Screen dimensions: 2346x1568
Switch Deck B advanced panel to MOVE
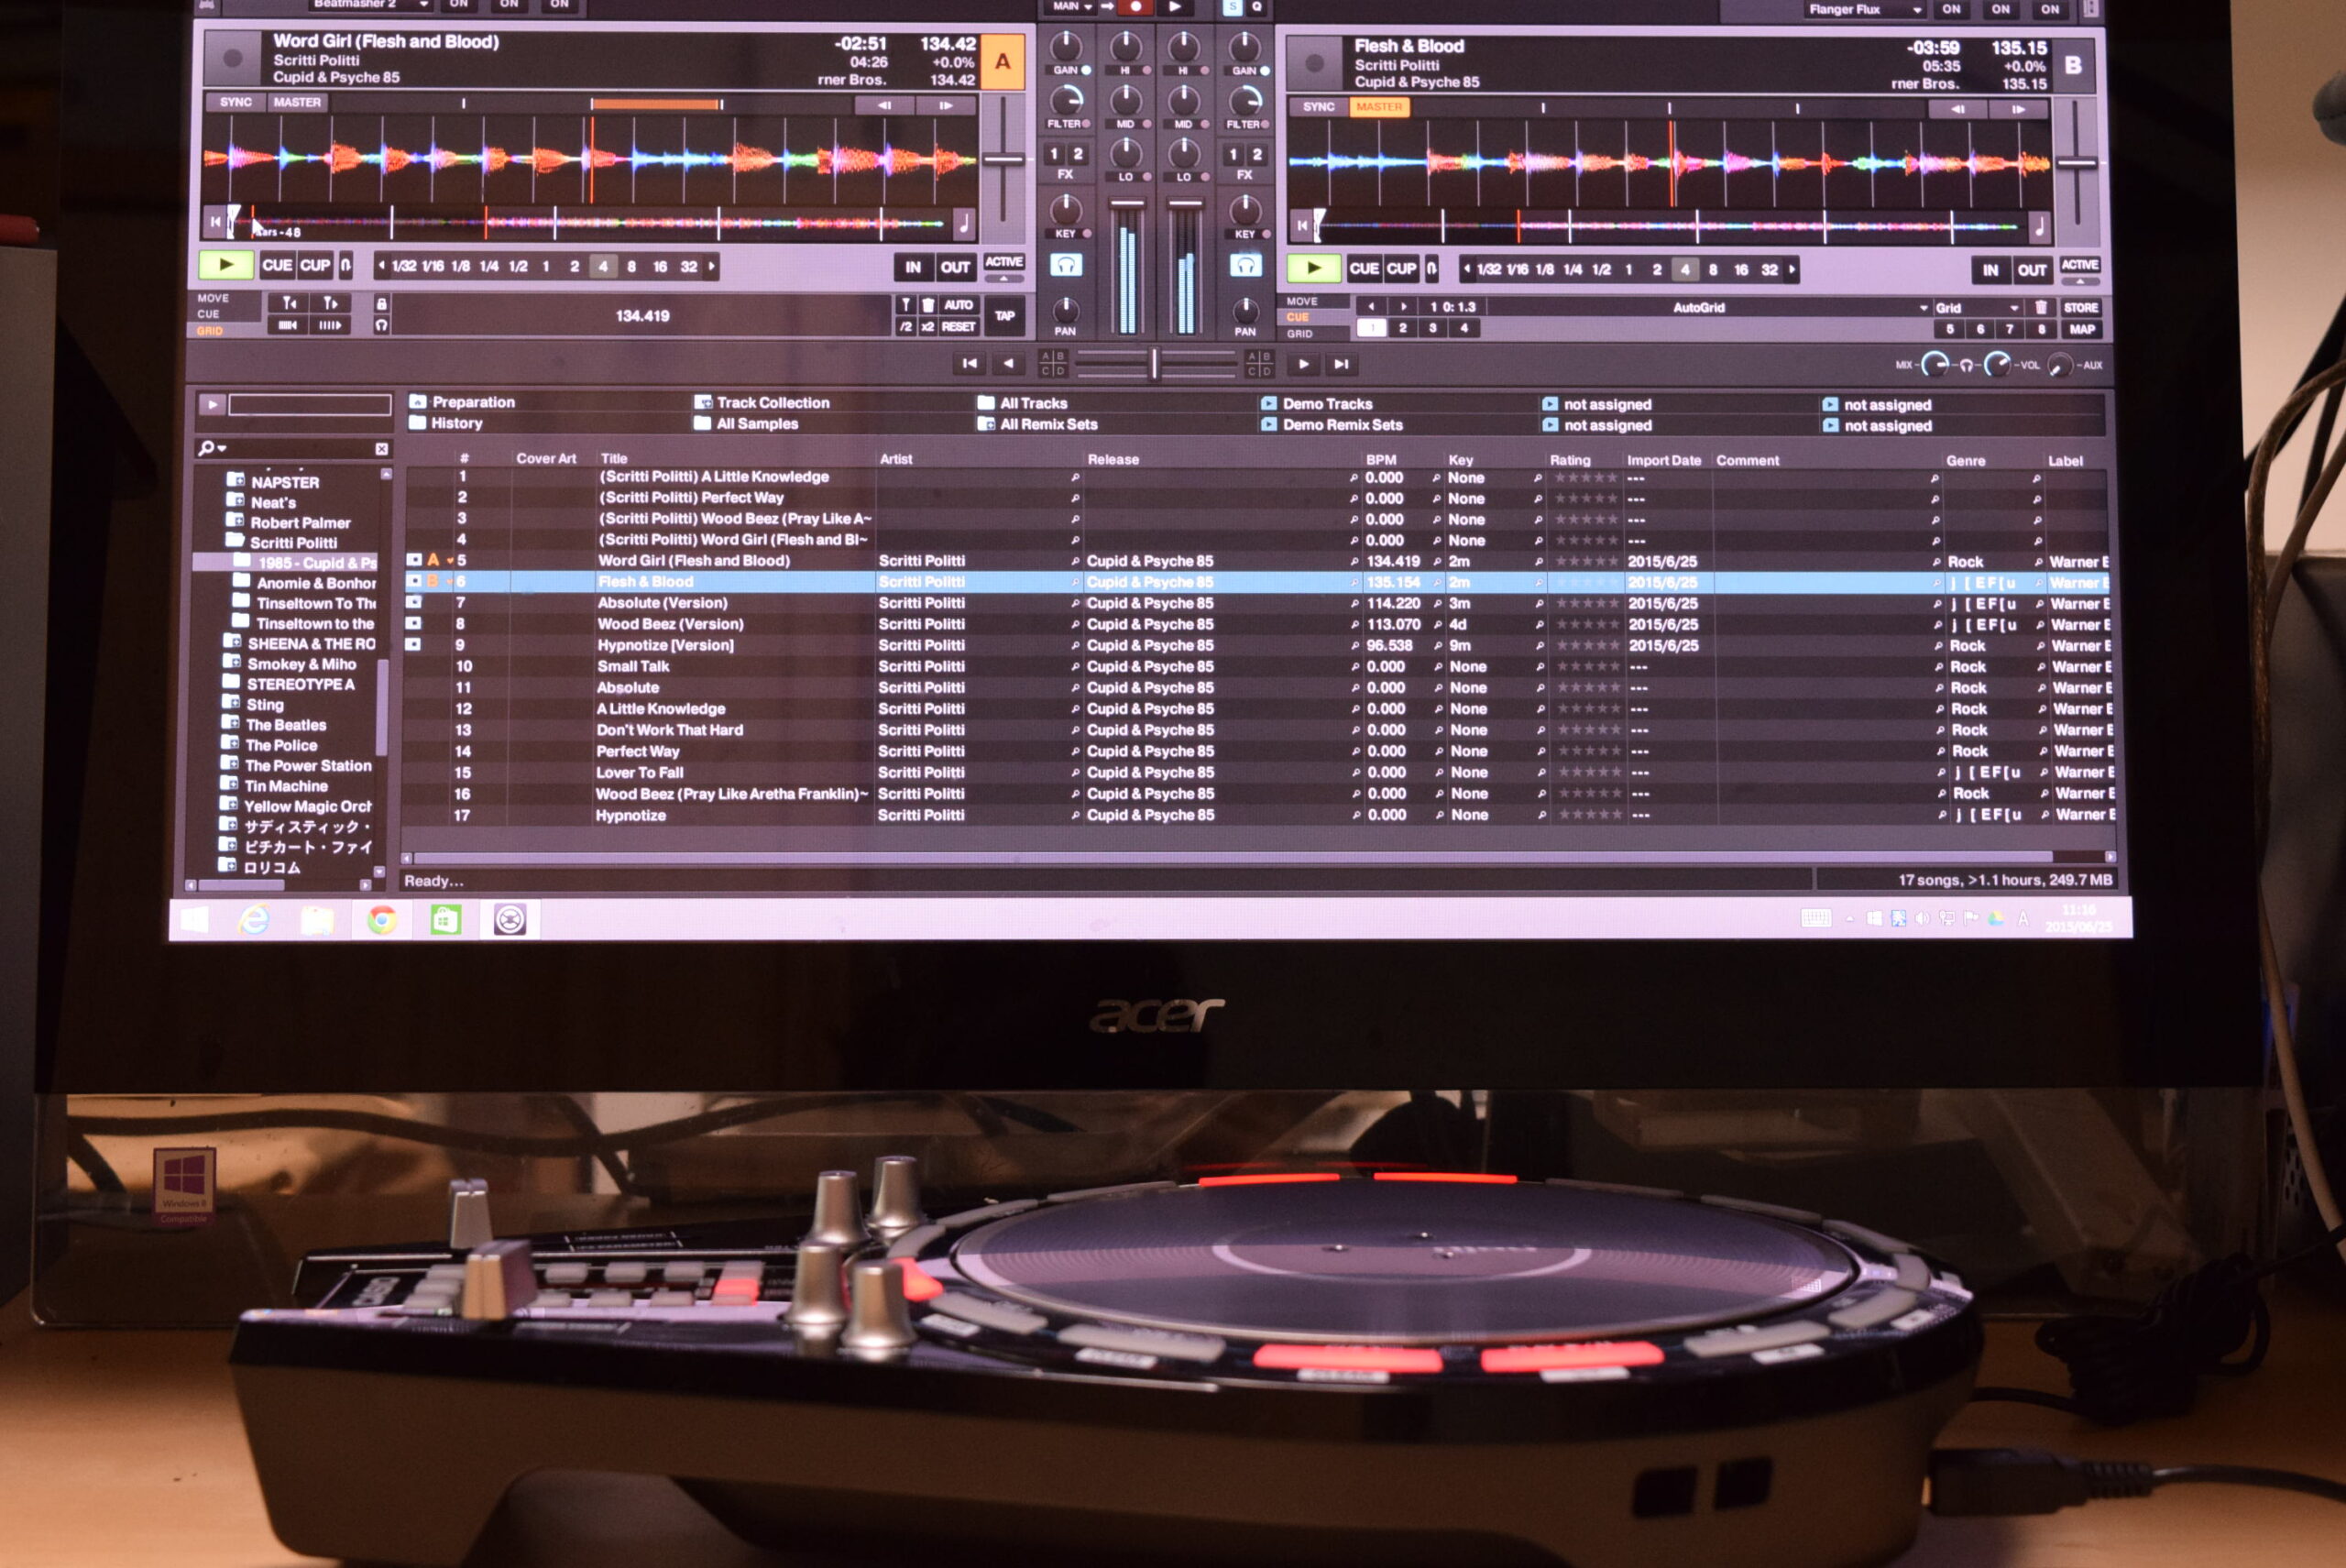1302,301
